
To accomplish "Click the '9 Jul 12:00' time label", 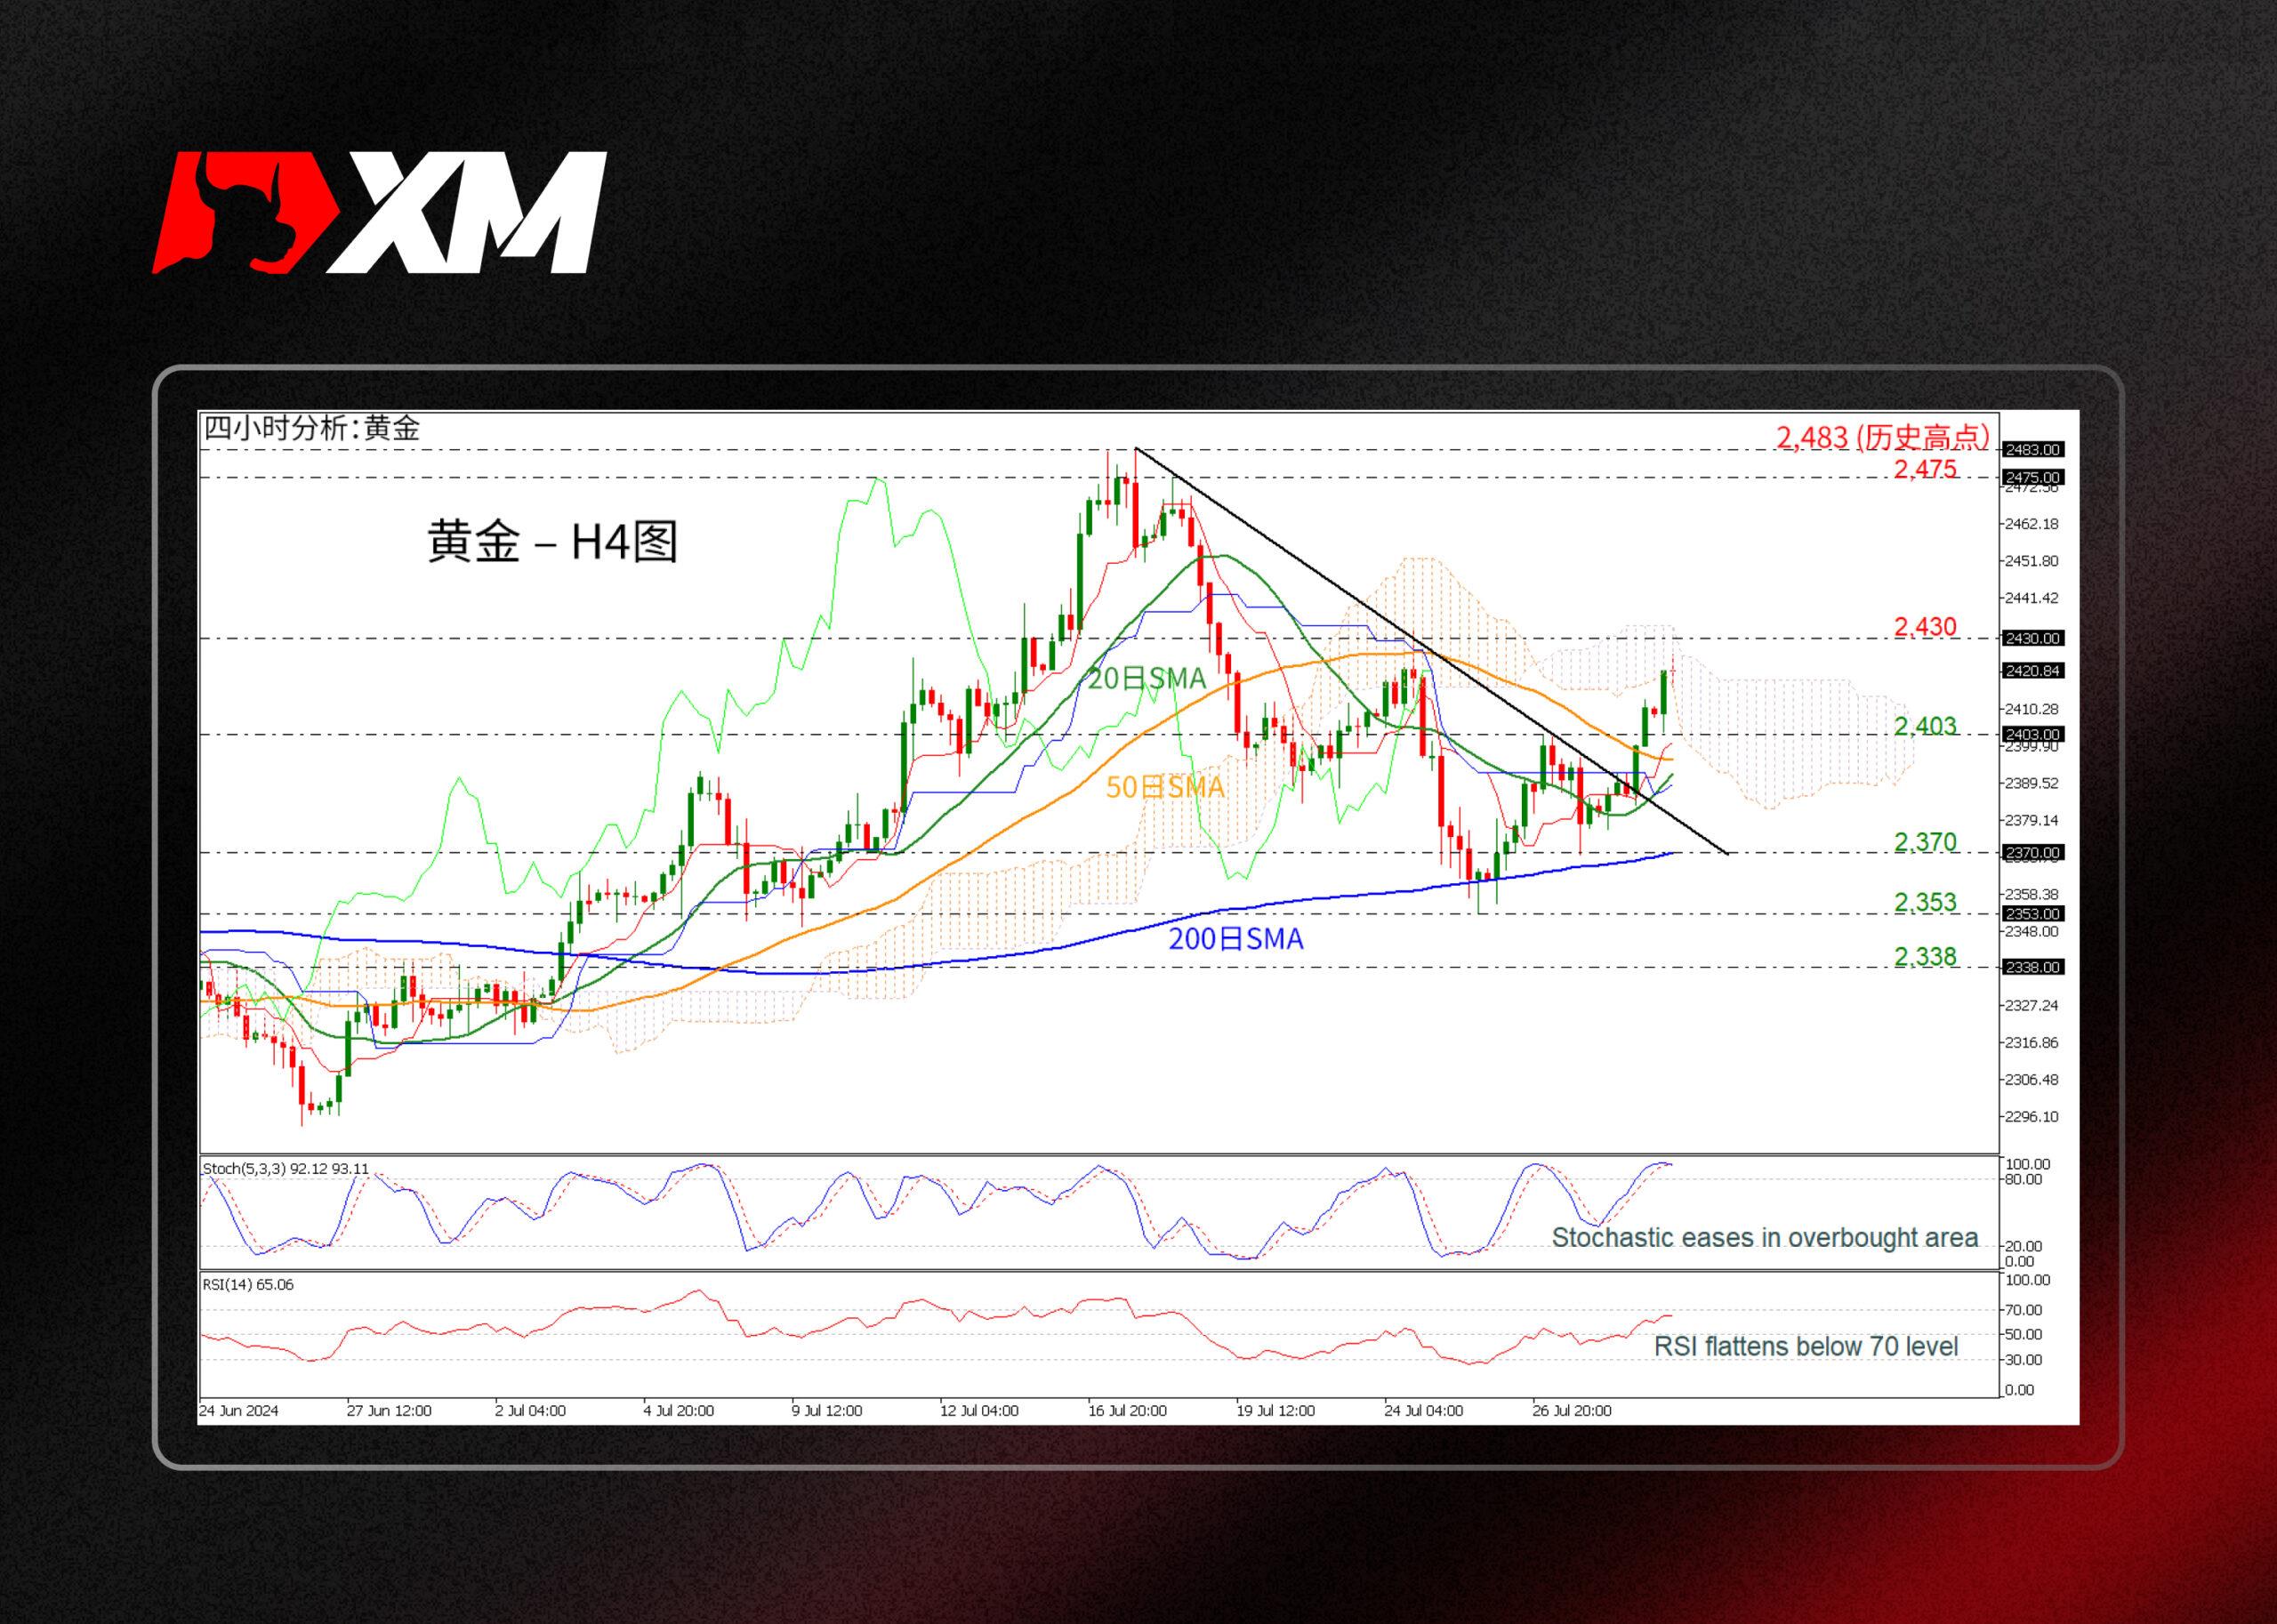I will 826,1411.
